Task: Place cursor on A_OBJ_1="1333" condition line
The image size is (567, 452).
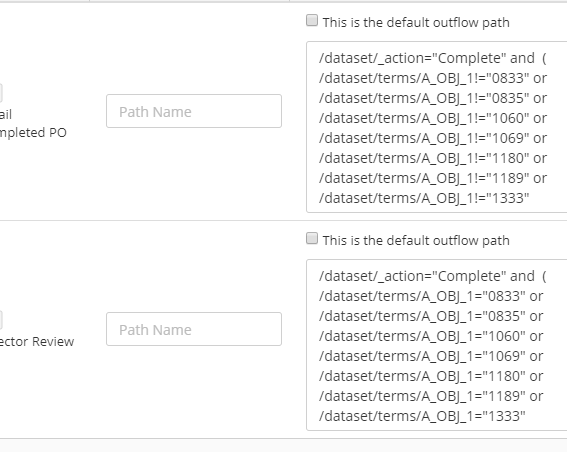Action: [x=422, y=416]
